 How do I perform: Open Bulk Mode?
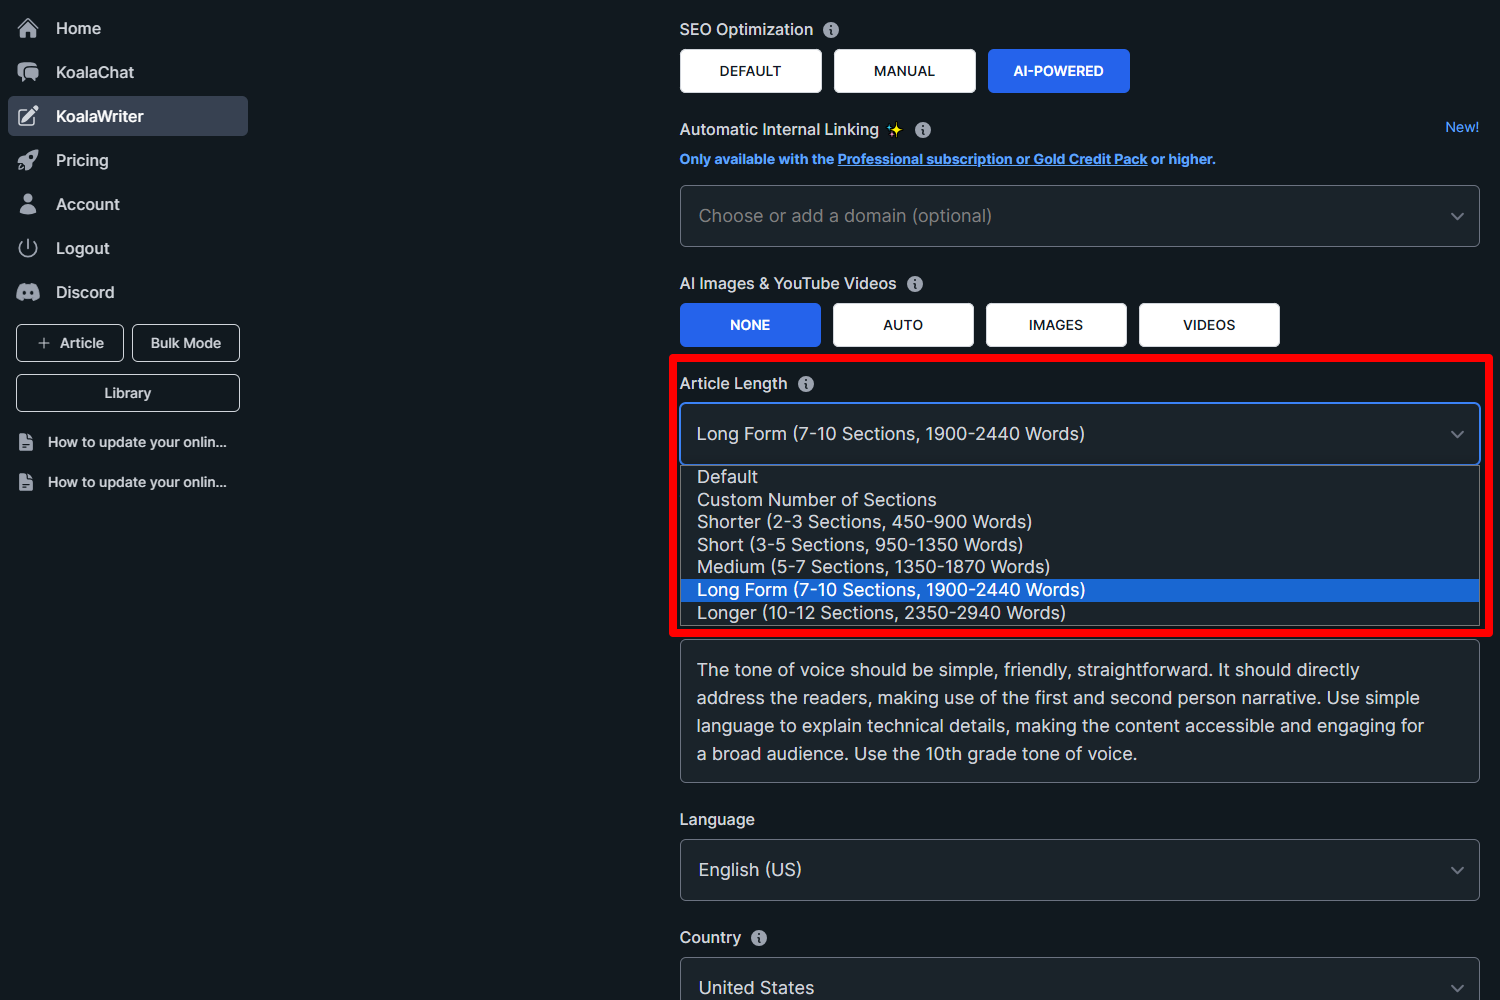(185, 342)
